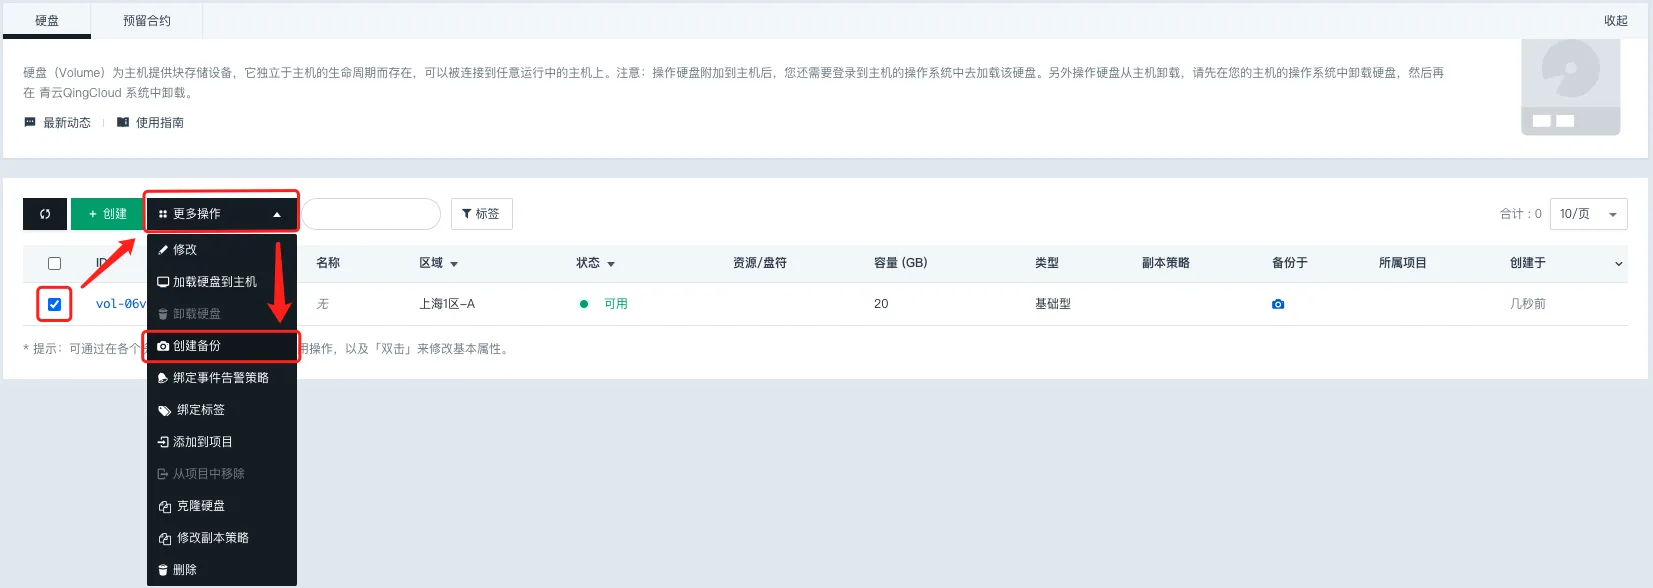Click the 标签 filter button
1653x588 pixels.
click(482, 214)
